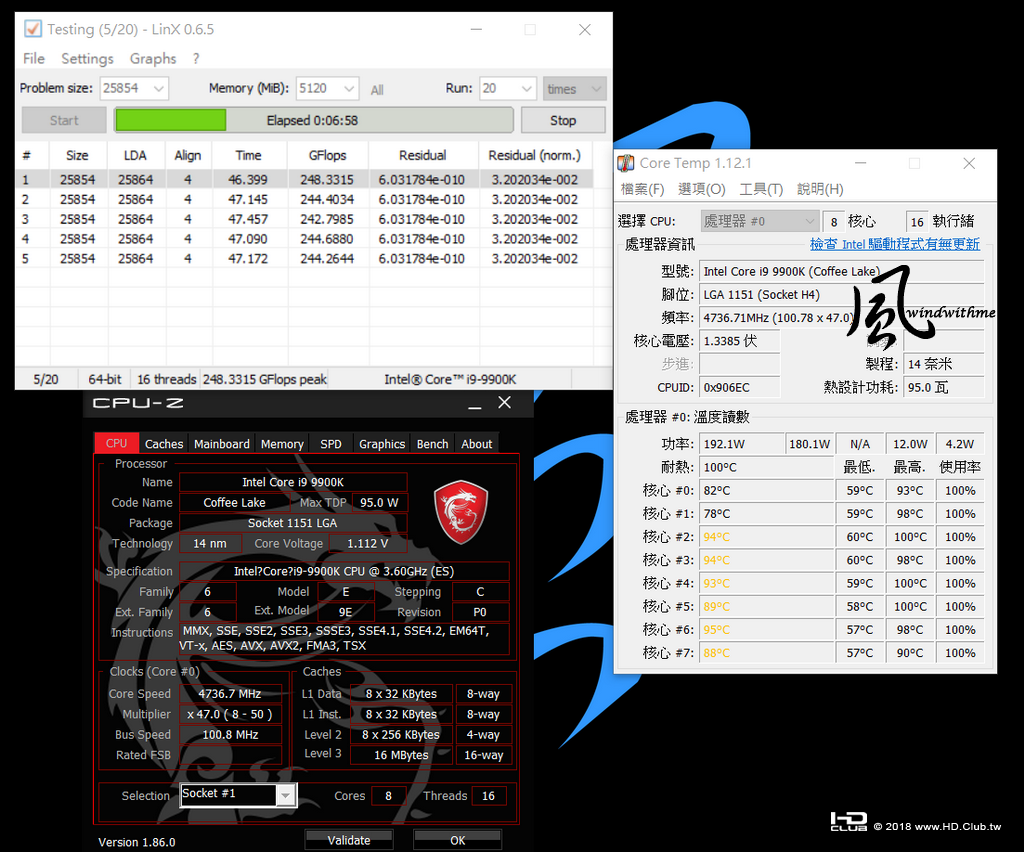The height and width of the screenshot is (852, 1024).
Task: Click the CPU-Z Specification field
Action: point(344,571)
